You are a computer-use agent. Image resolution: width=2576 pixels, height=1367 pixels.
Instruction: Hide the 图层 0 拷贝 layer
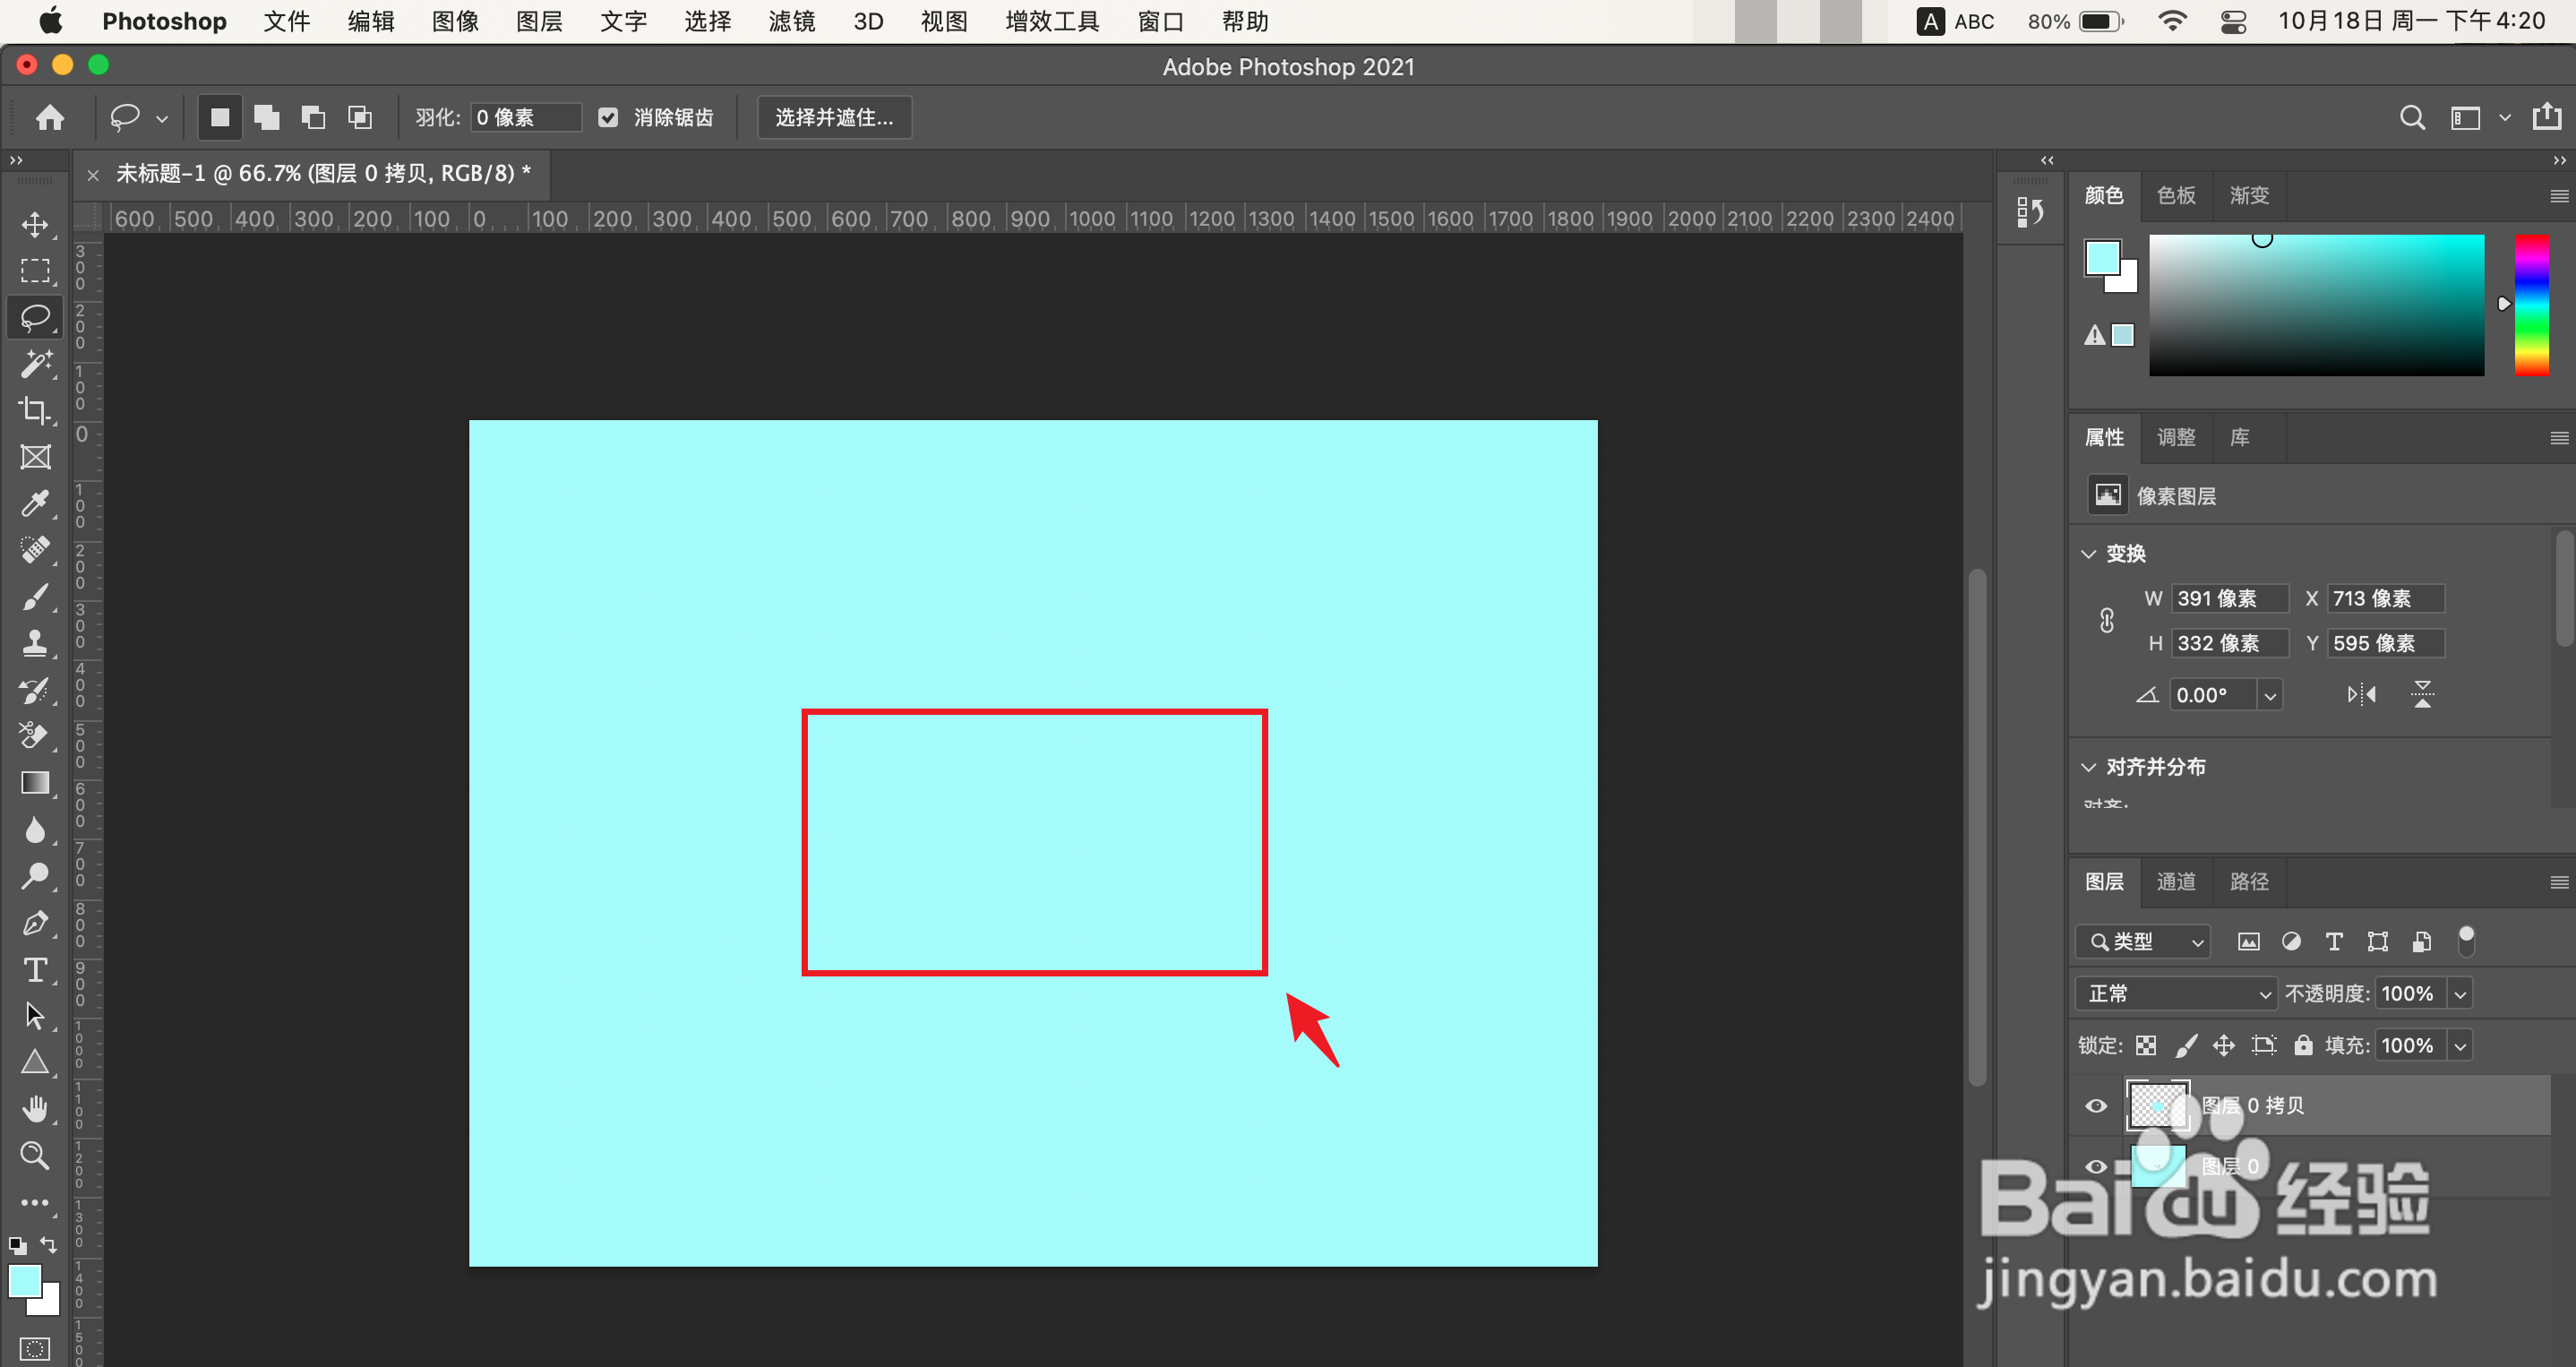tap(2096, 1105)
